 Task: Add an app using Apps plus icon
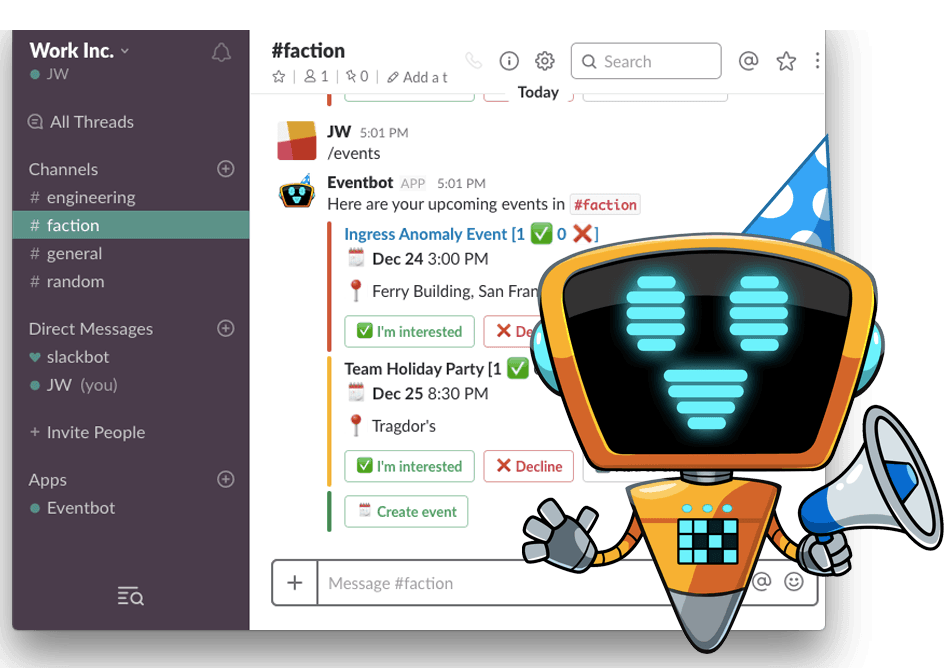(226, 479)
